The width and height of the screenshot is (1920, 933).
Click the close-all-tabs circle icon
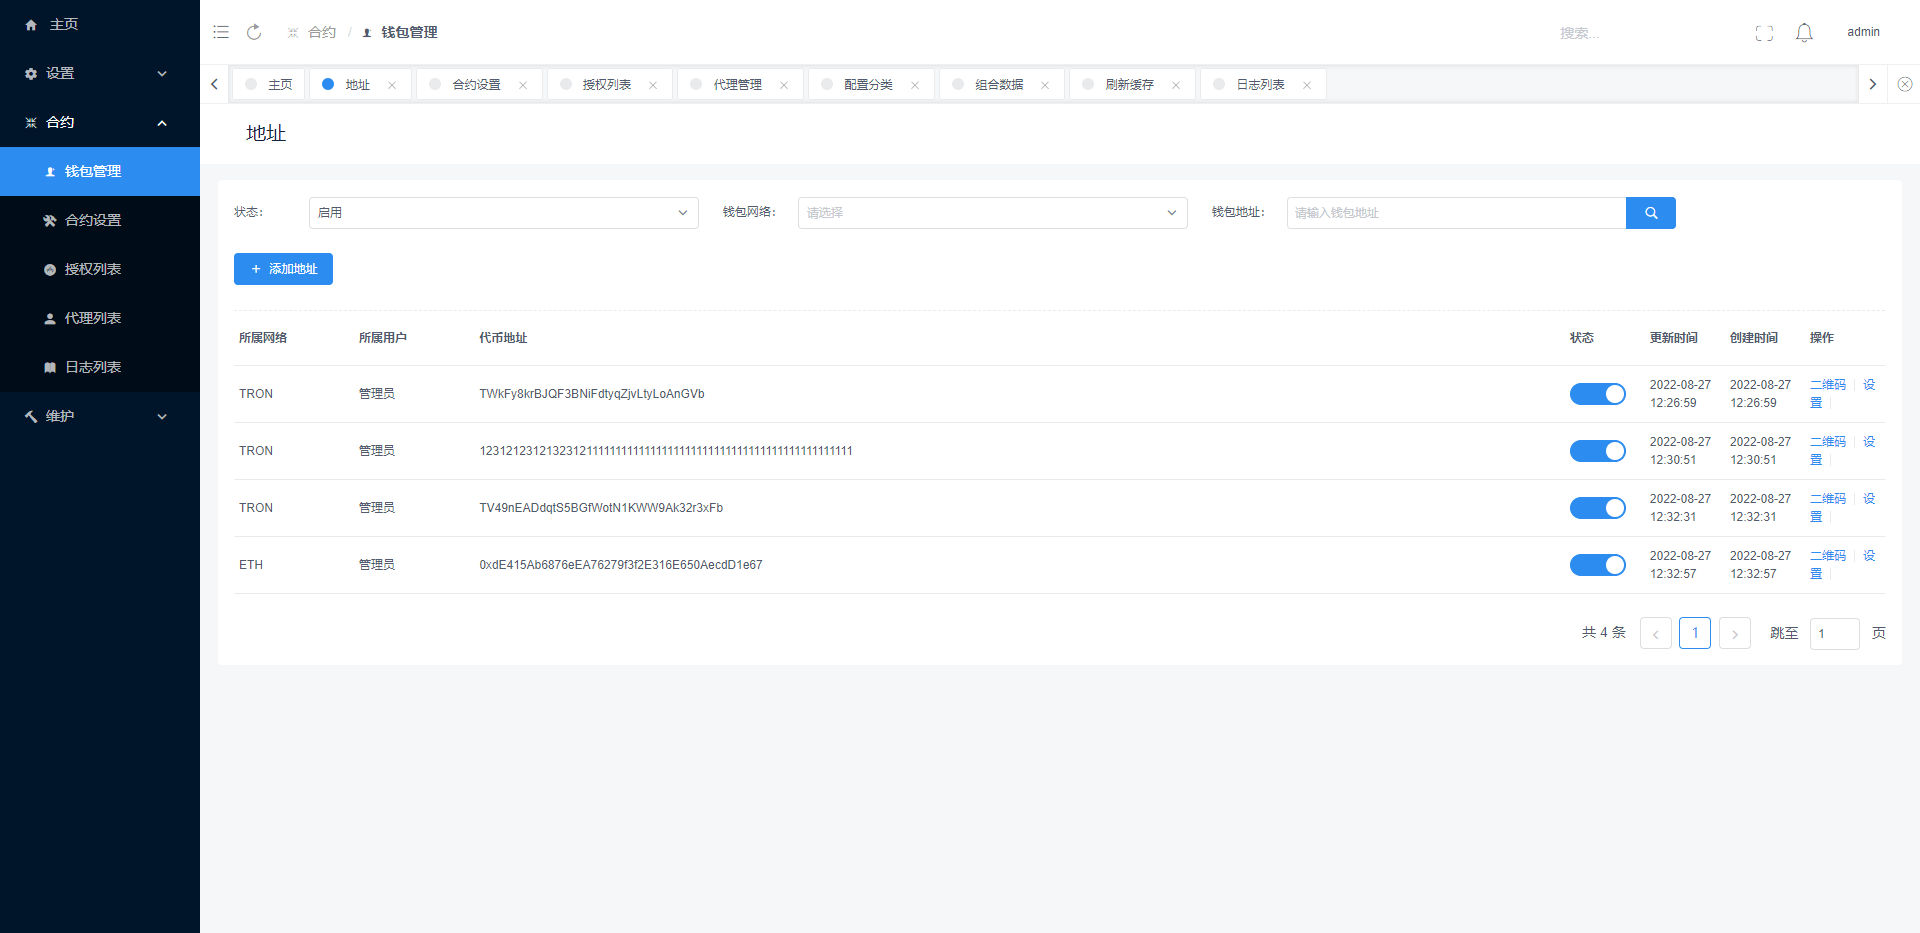click(1904, 84)
